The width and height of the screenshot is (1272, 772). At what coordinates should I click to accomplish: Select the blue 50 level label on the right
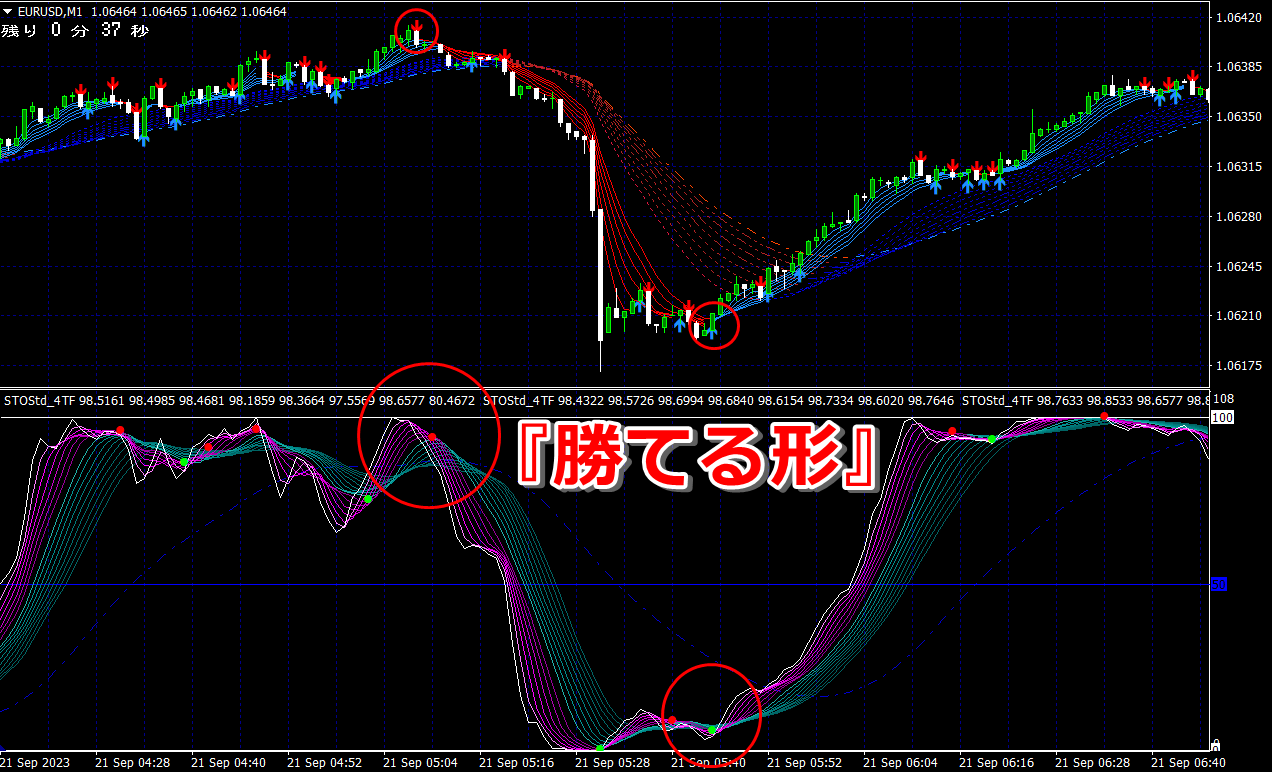click(1219, 584)
